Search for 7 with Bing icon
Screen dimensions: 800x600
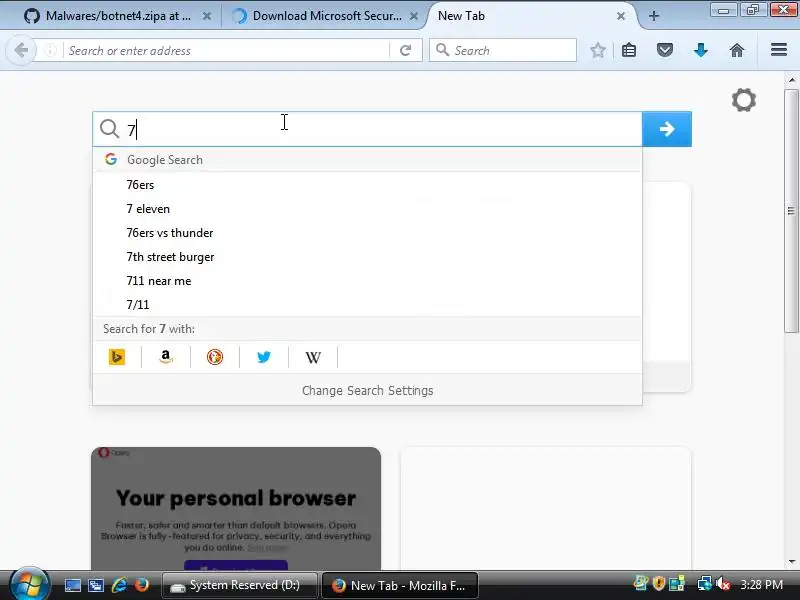(117, 357)
